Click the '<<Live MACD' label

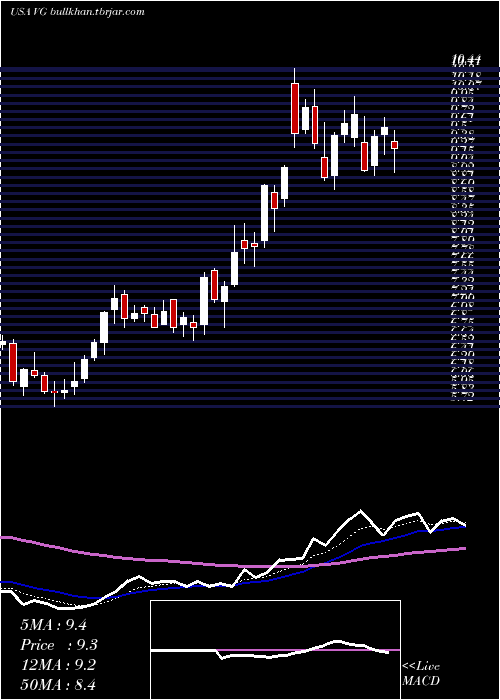point(421,674)
